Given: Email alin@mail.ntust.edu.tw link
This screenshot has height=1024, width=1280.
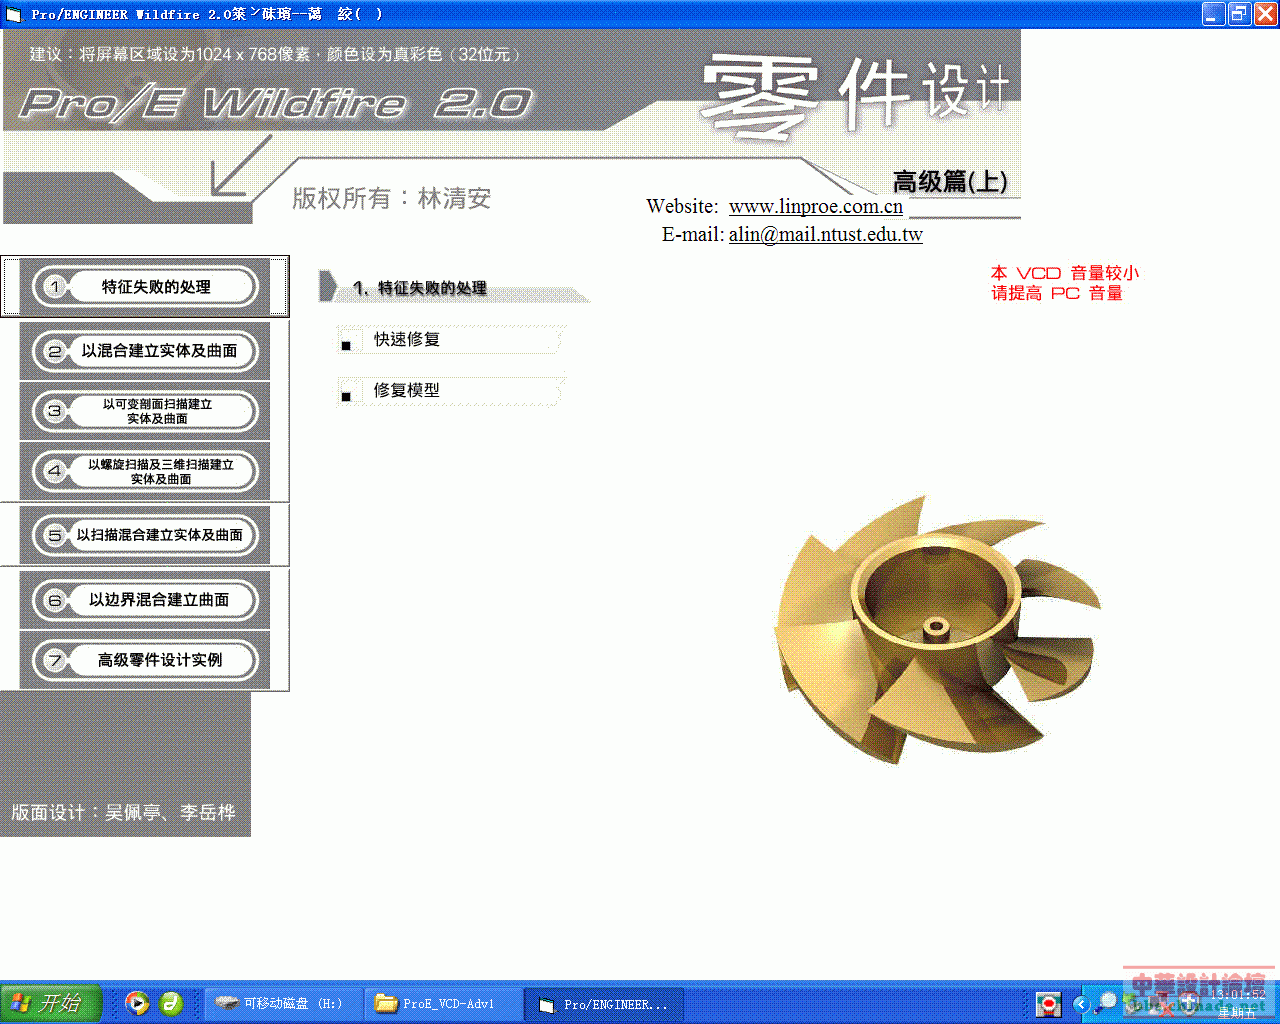Looking at the screenshot, I should [826, 234].
